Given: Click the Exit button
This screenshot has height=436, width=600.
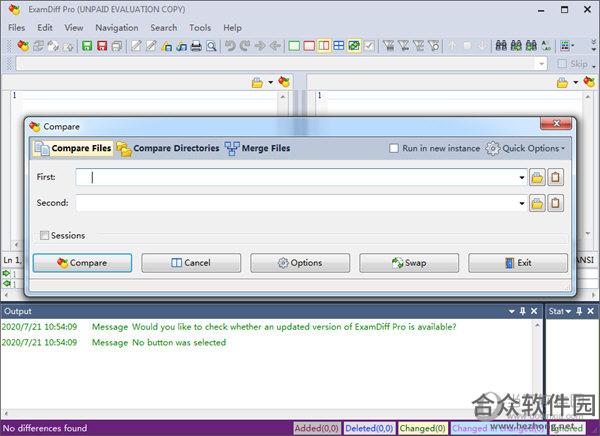Looking at the screenshot, I should pos(518,263).
